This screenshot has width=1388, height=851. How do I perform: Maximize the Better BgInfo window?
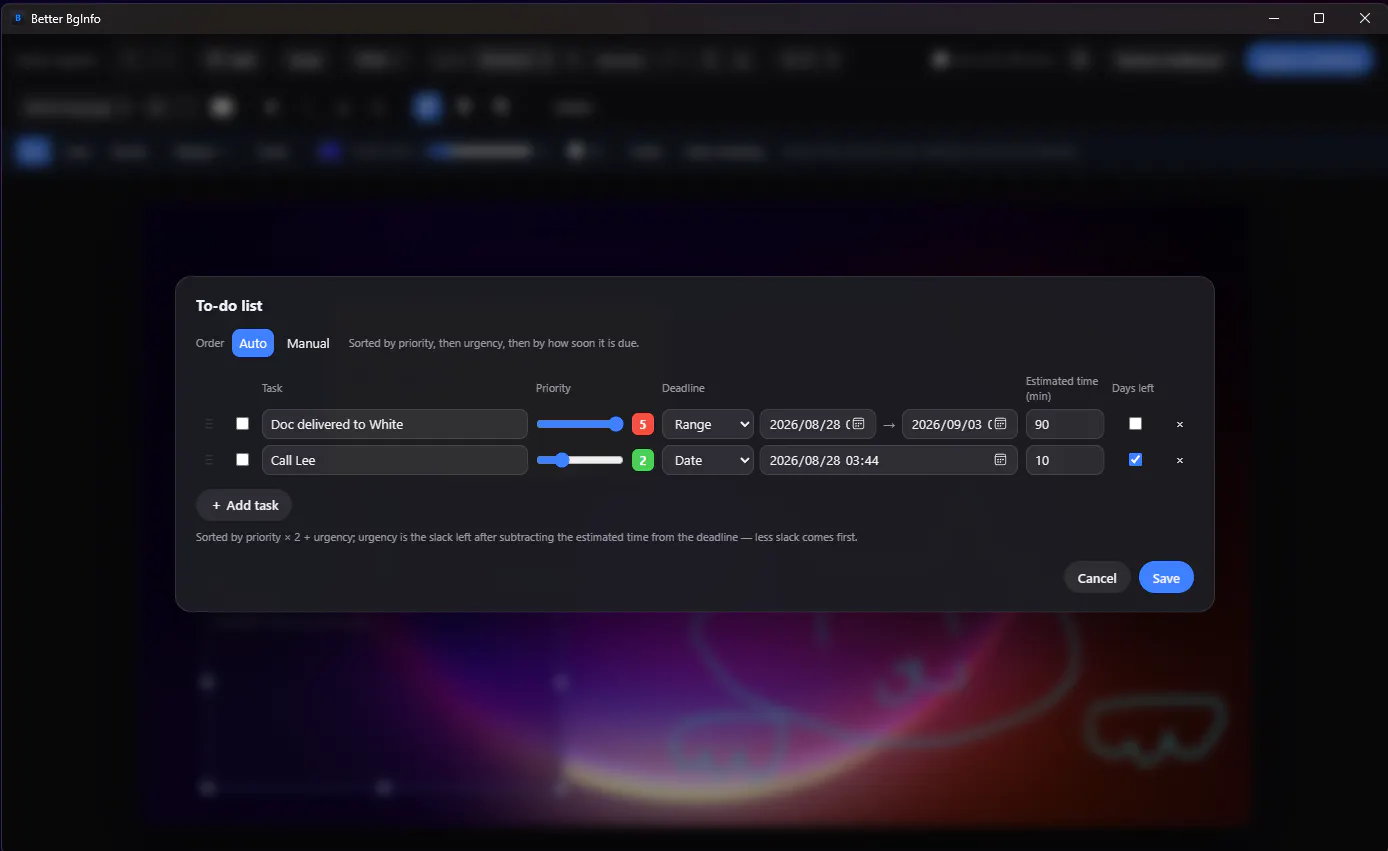[1319, 18]
